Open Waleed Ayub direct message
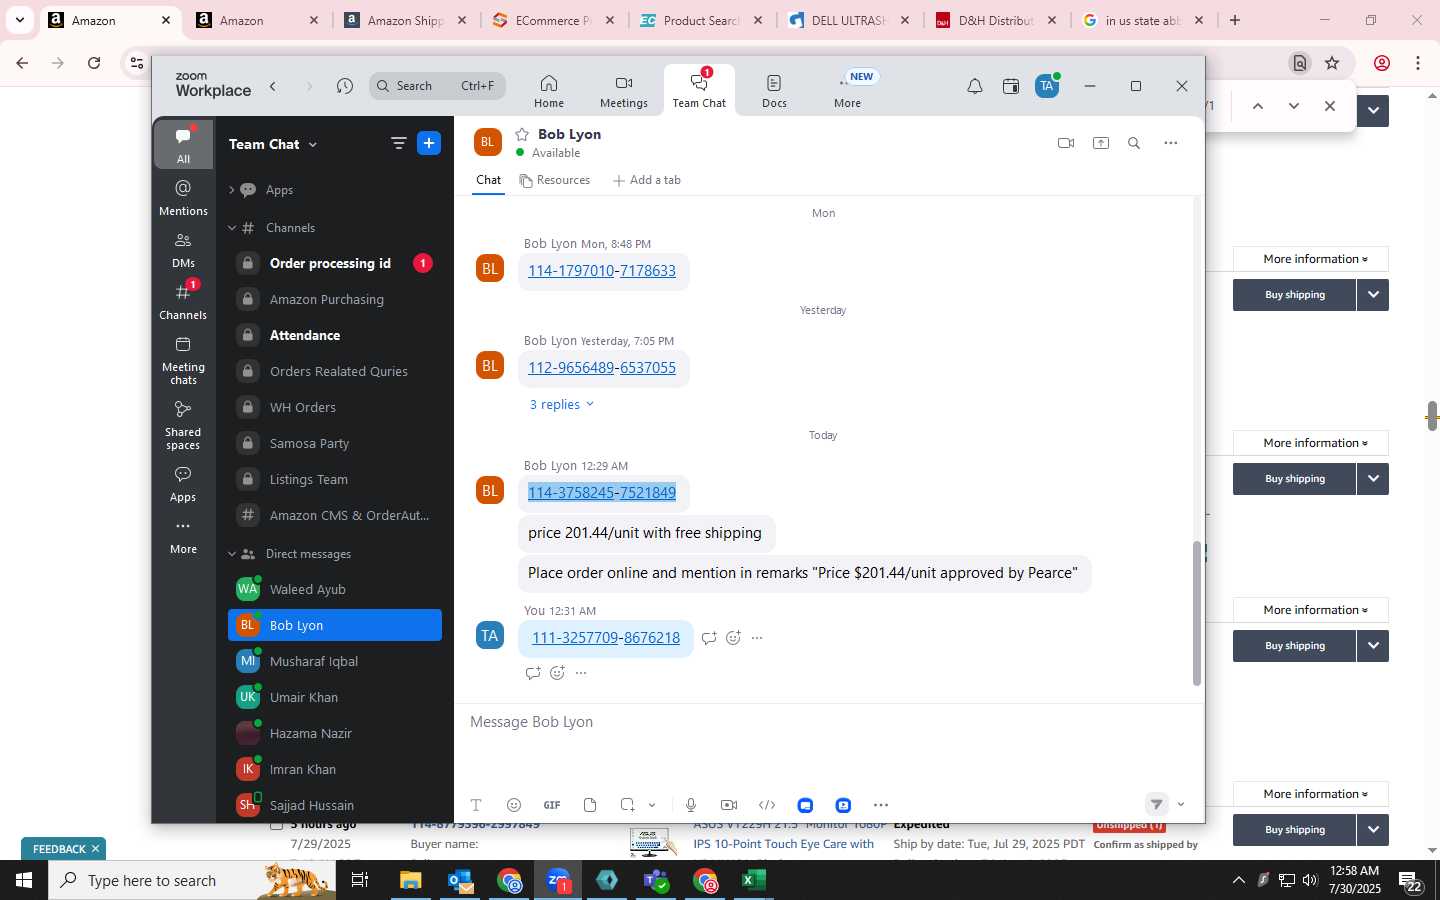Image resolution: width=1440 pixels, height=900 pixels. coord(335,590)
